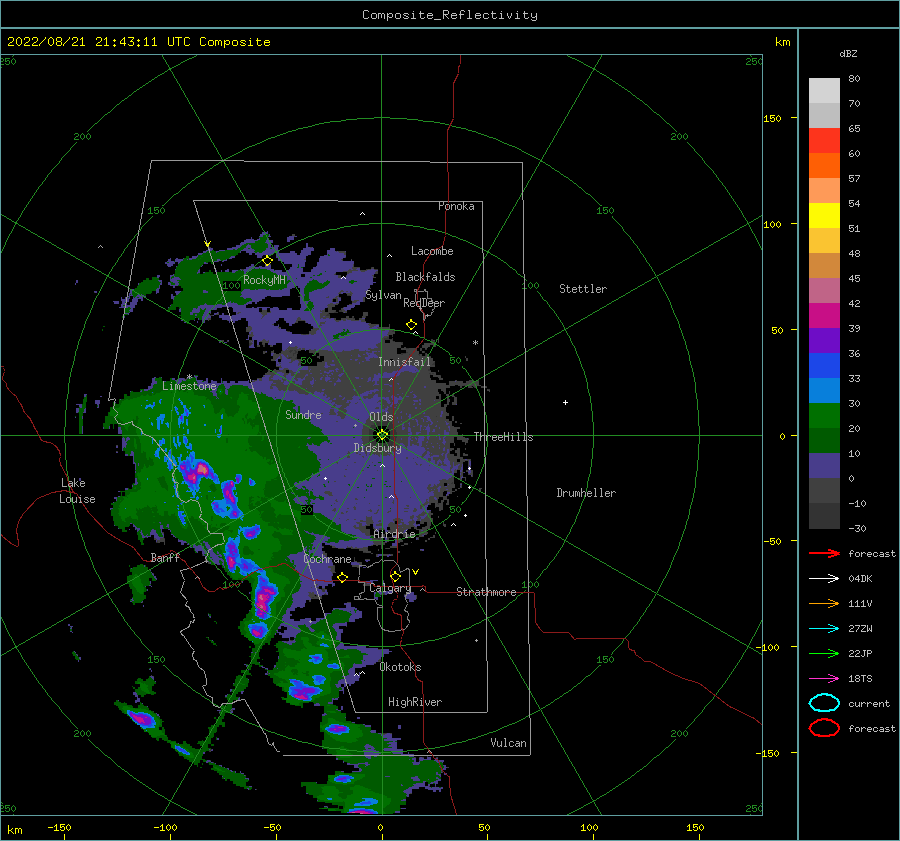Click the bright green 30 dBZ swatch
Viewport: 900px width, 841px height.
coord(824,415)
